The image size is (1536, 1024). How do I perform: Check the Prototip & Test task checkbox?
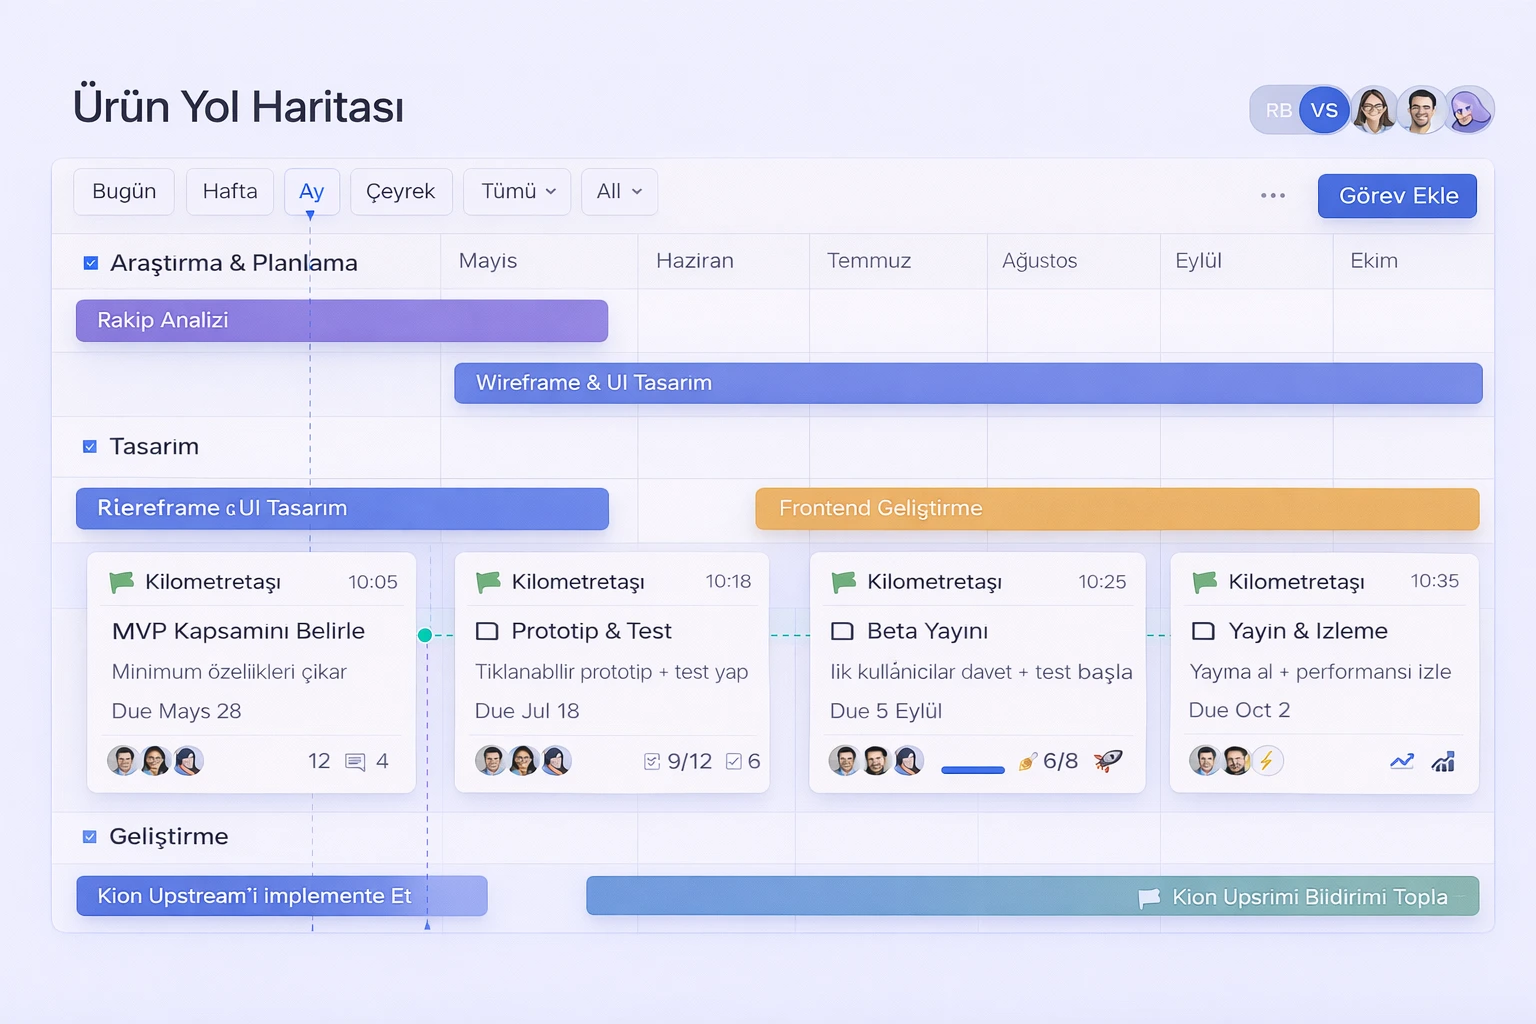point(487,632)
